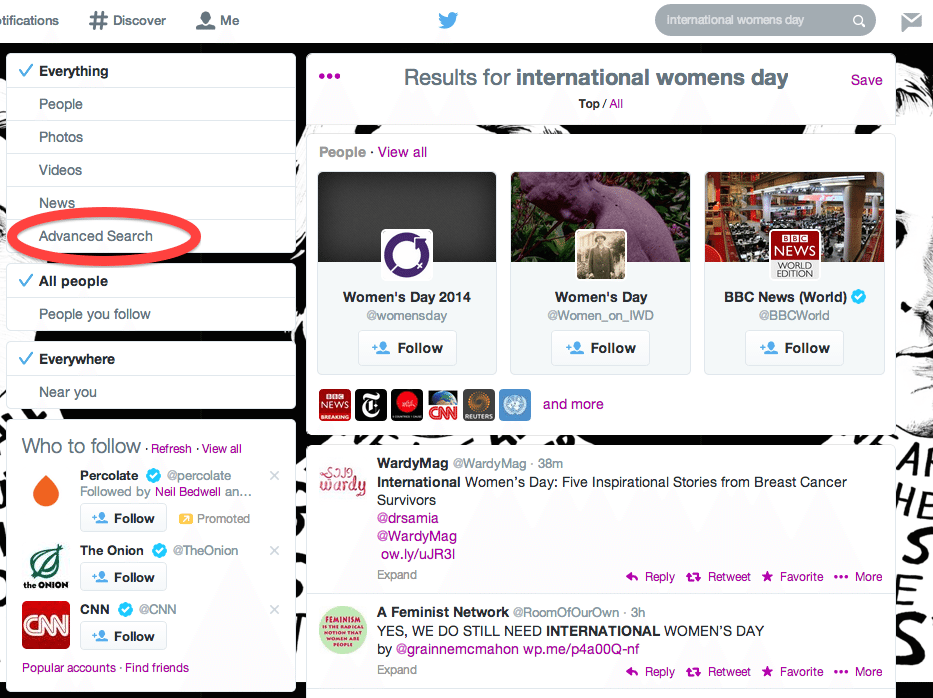Viewport: 933px width, 698px height.
Task: Open the @Women_on_IWD profile avatar
Action: tap(600, 255)
